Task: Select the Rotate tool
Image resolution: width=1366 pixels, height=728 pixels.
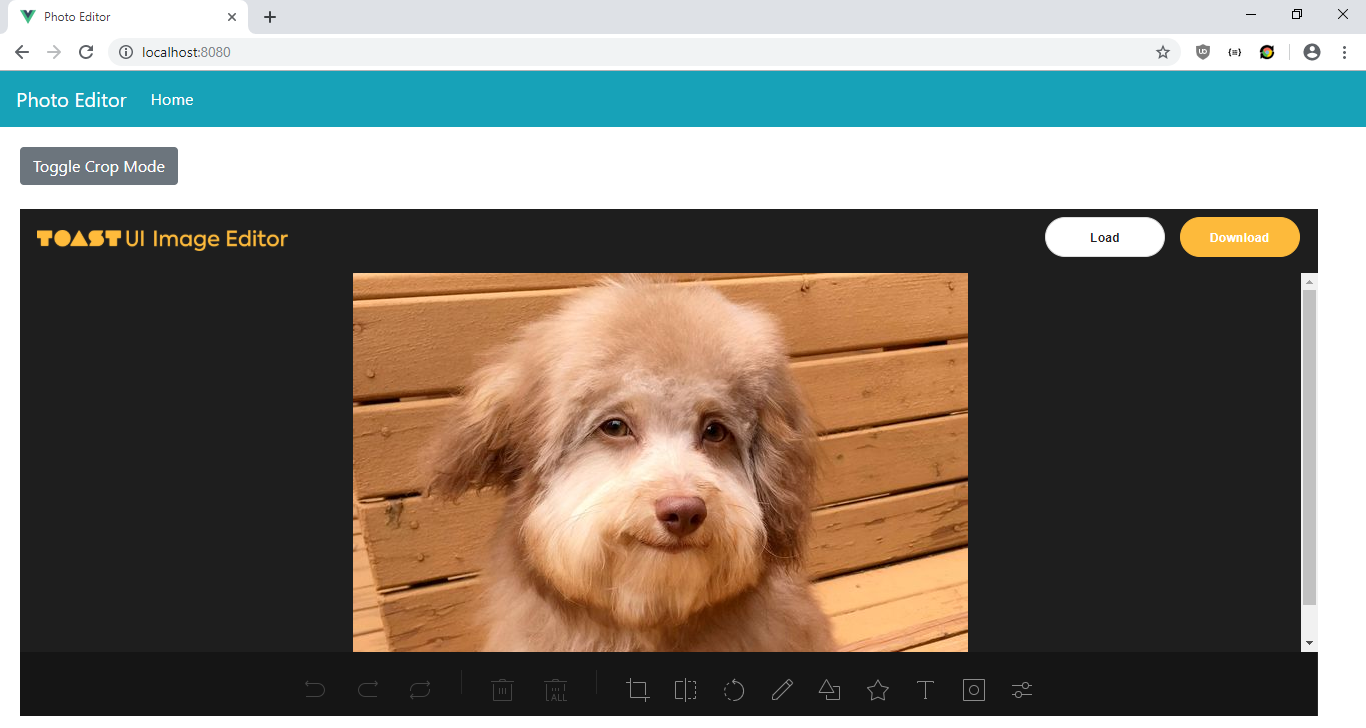Action: click(x=734, y=690)
